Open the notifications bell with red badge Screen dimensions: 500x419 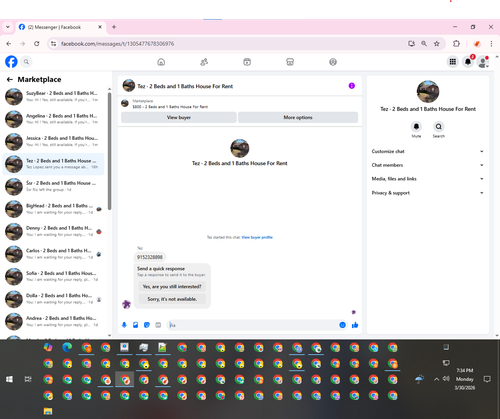pyautogui.click(x=468, y=62)
